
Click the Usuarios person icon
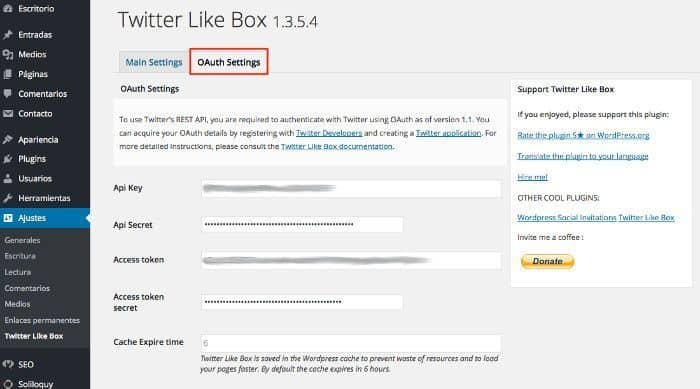(x=8, y=179)
